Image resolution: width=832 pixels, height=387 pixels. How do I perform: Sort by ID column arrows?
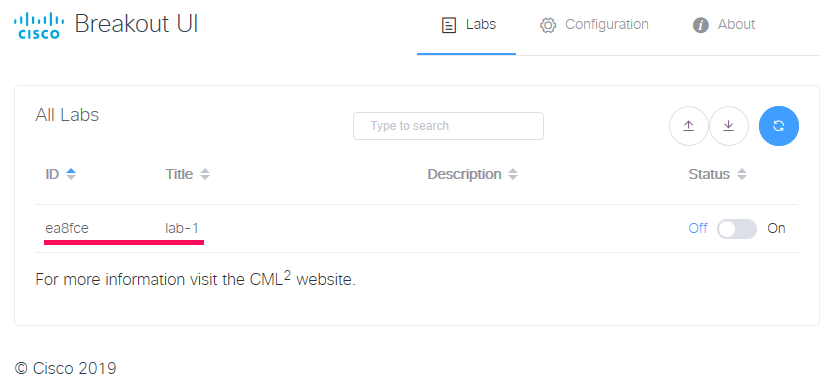[x=71, y=174]
